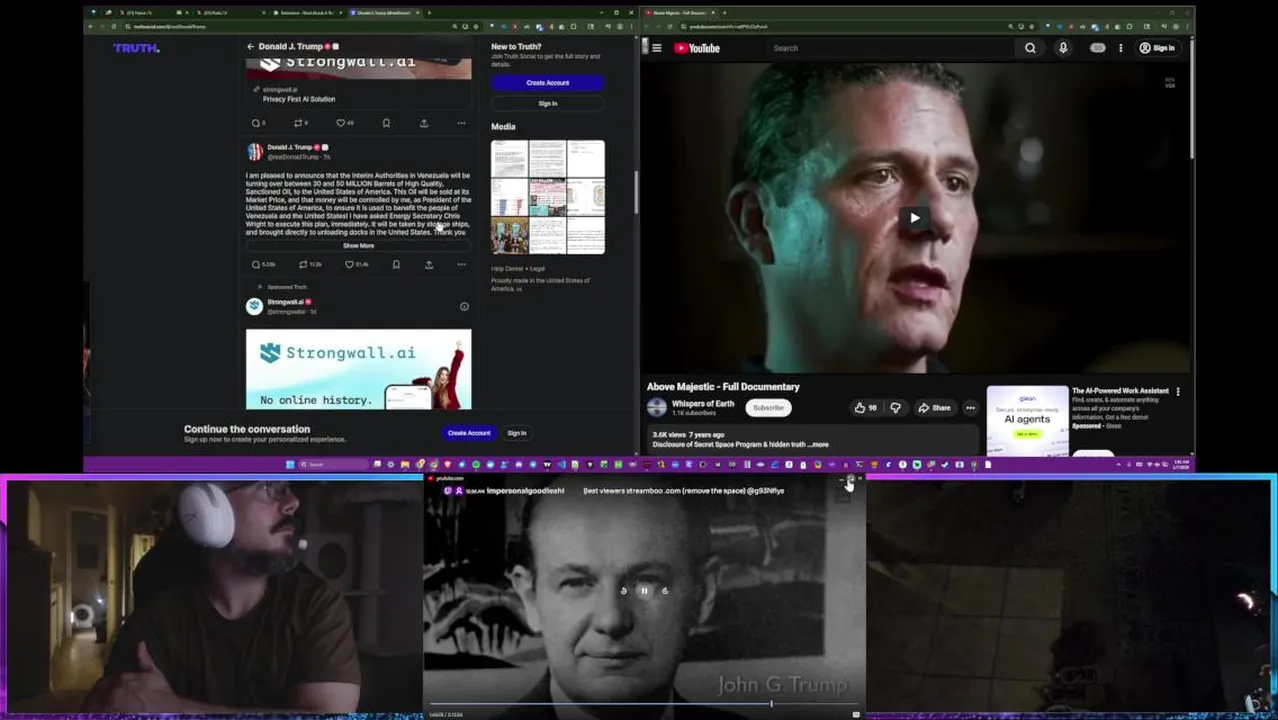Click the Above Majestic video title
Image resolution: width=1278 pixels, height=720 pixels.
pos(723,387)
